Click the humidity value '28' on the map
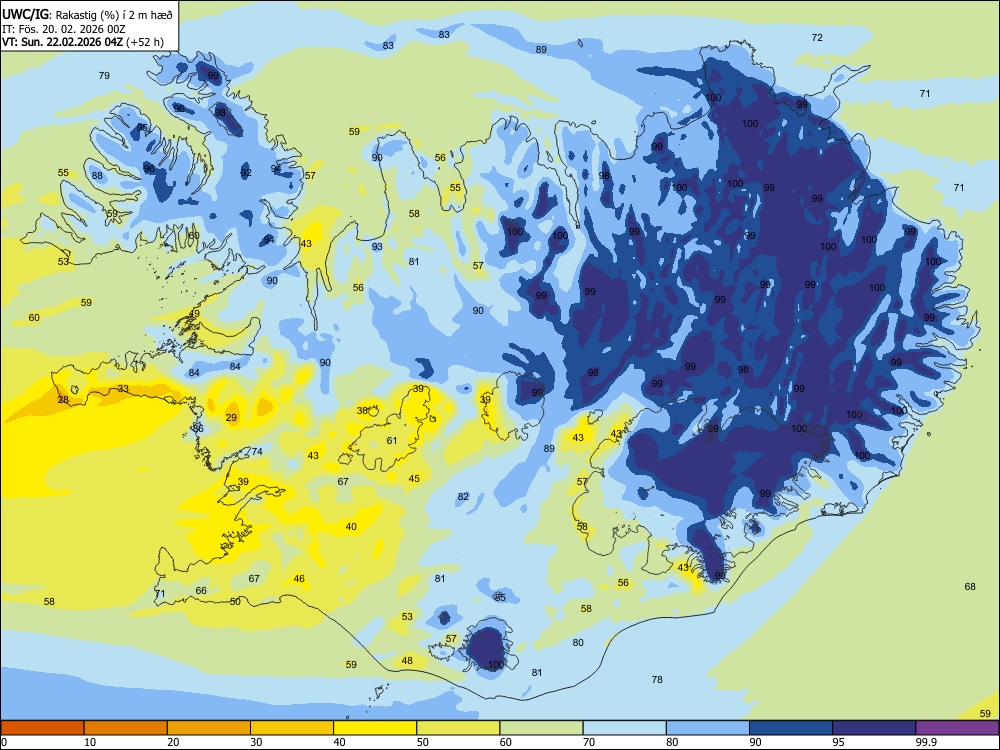Screen dimensions: 1000x750 point(63,400)
